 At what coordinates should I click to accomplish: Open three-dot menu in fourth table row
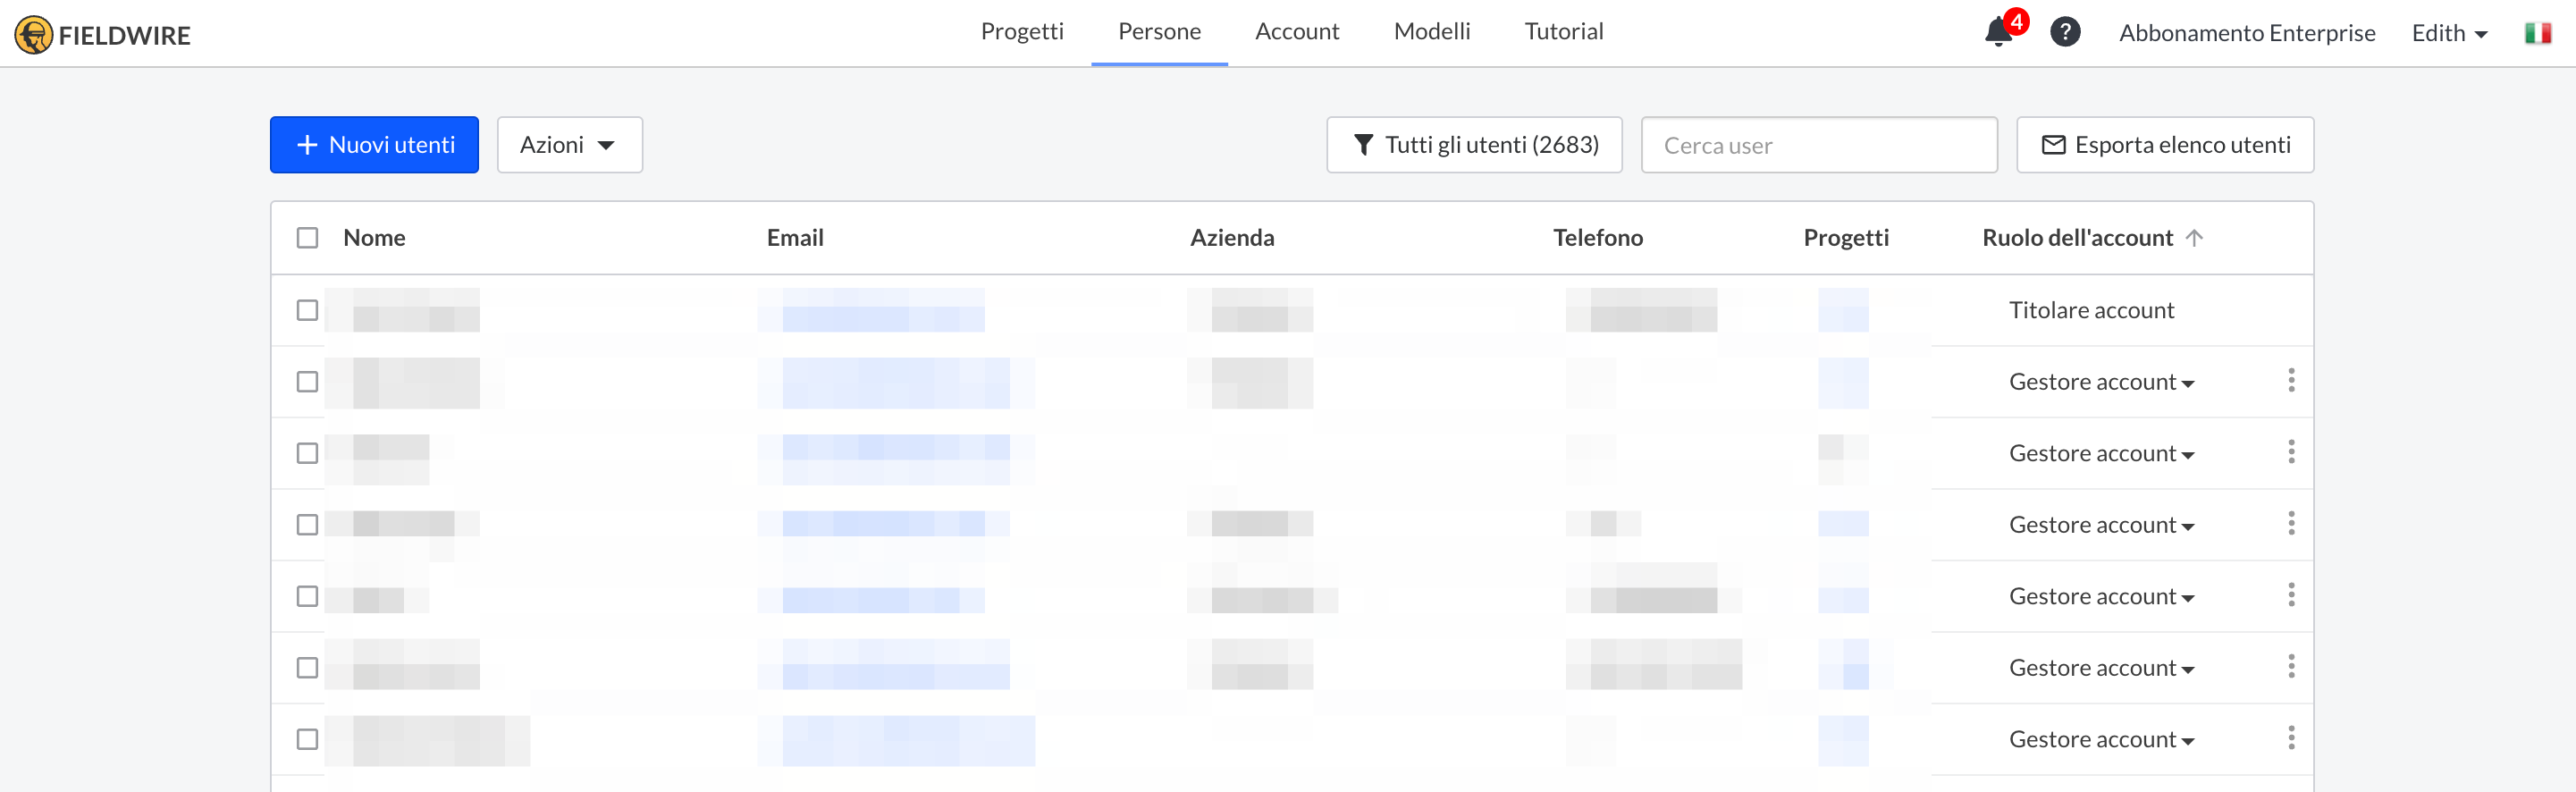(2291, 524)
